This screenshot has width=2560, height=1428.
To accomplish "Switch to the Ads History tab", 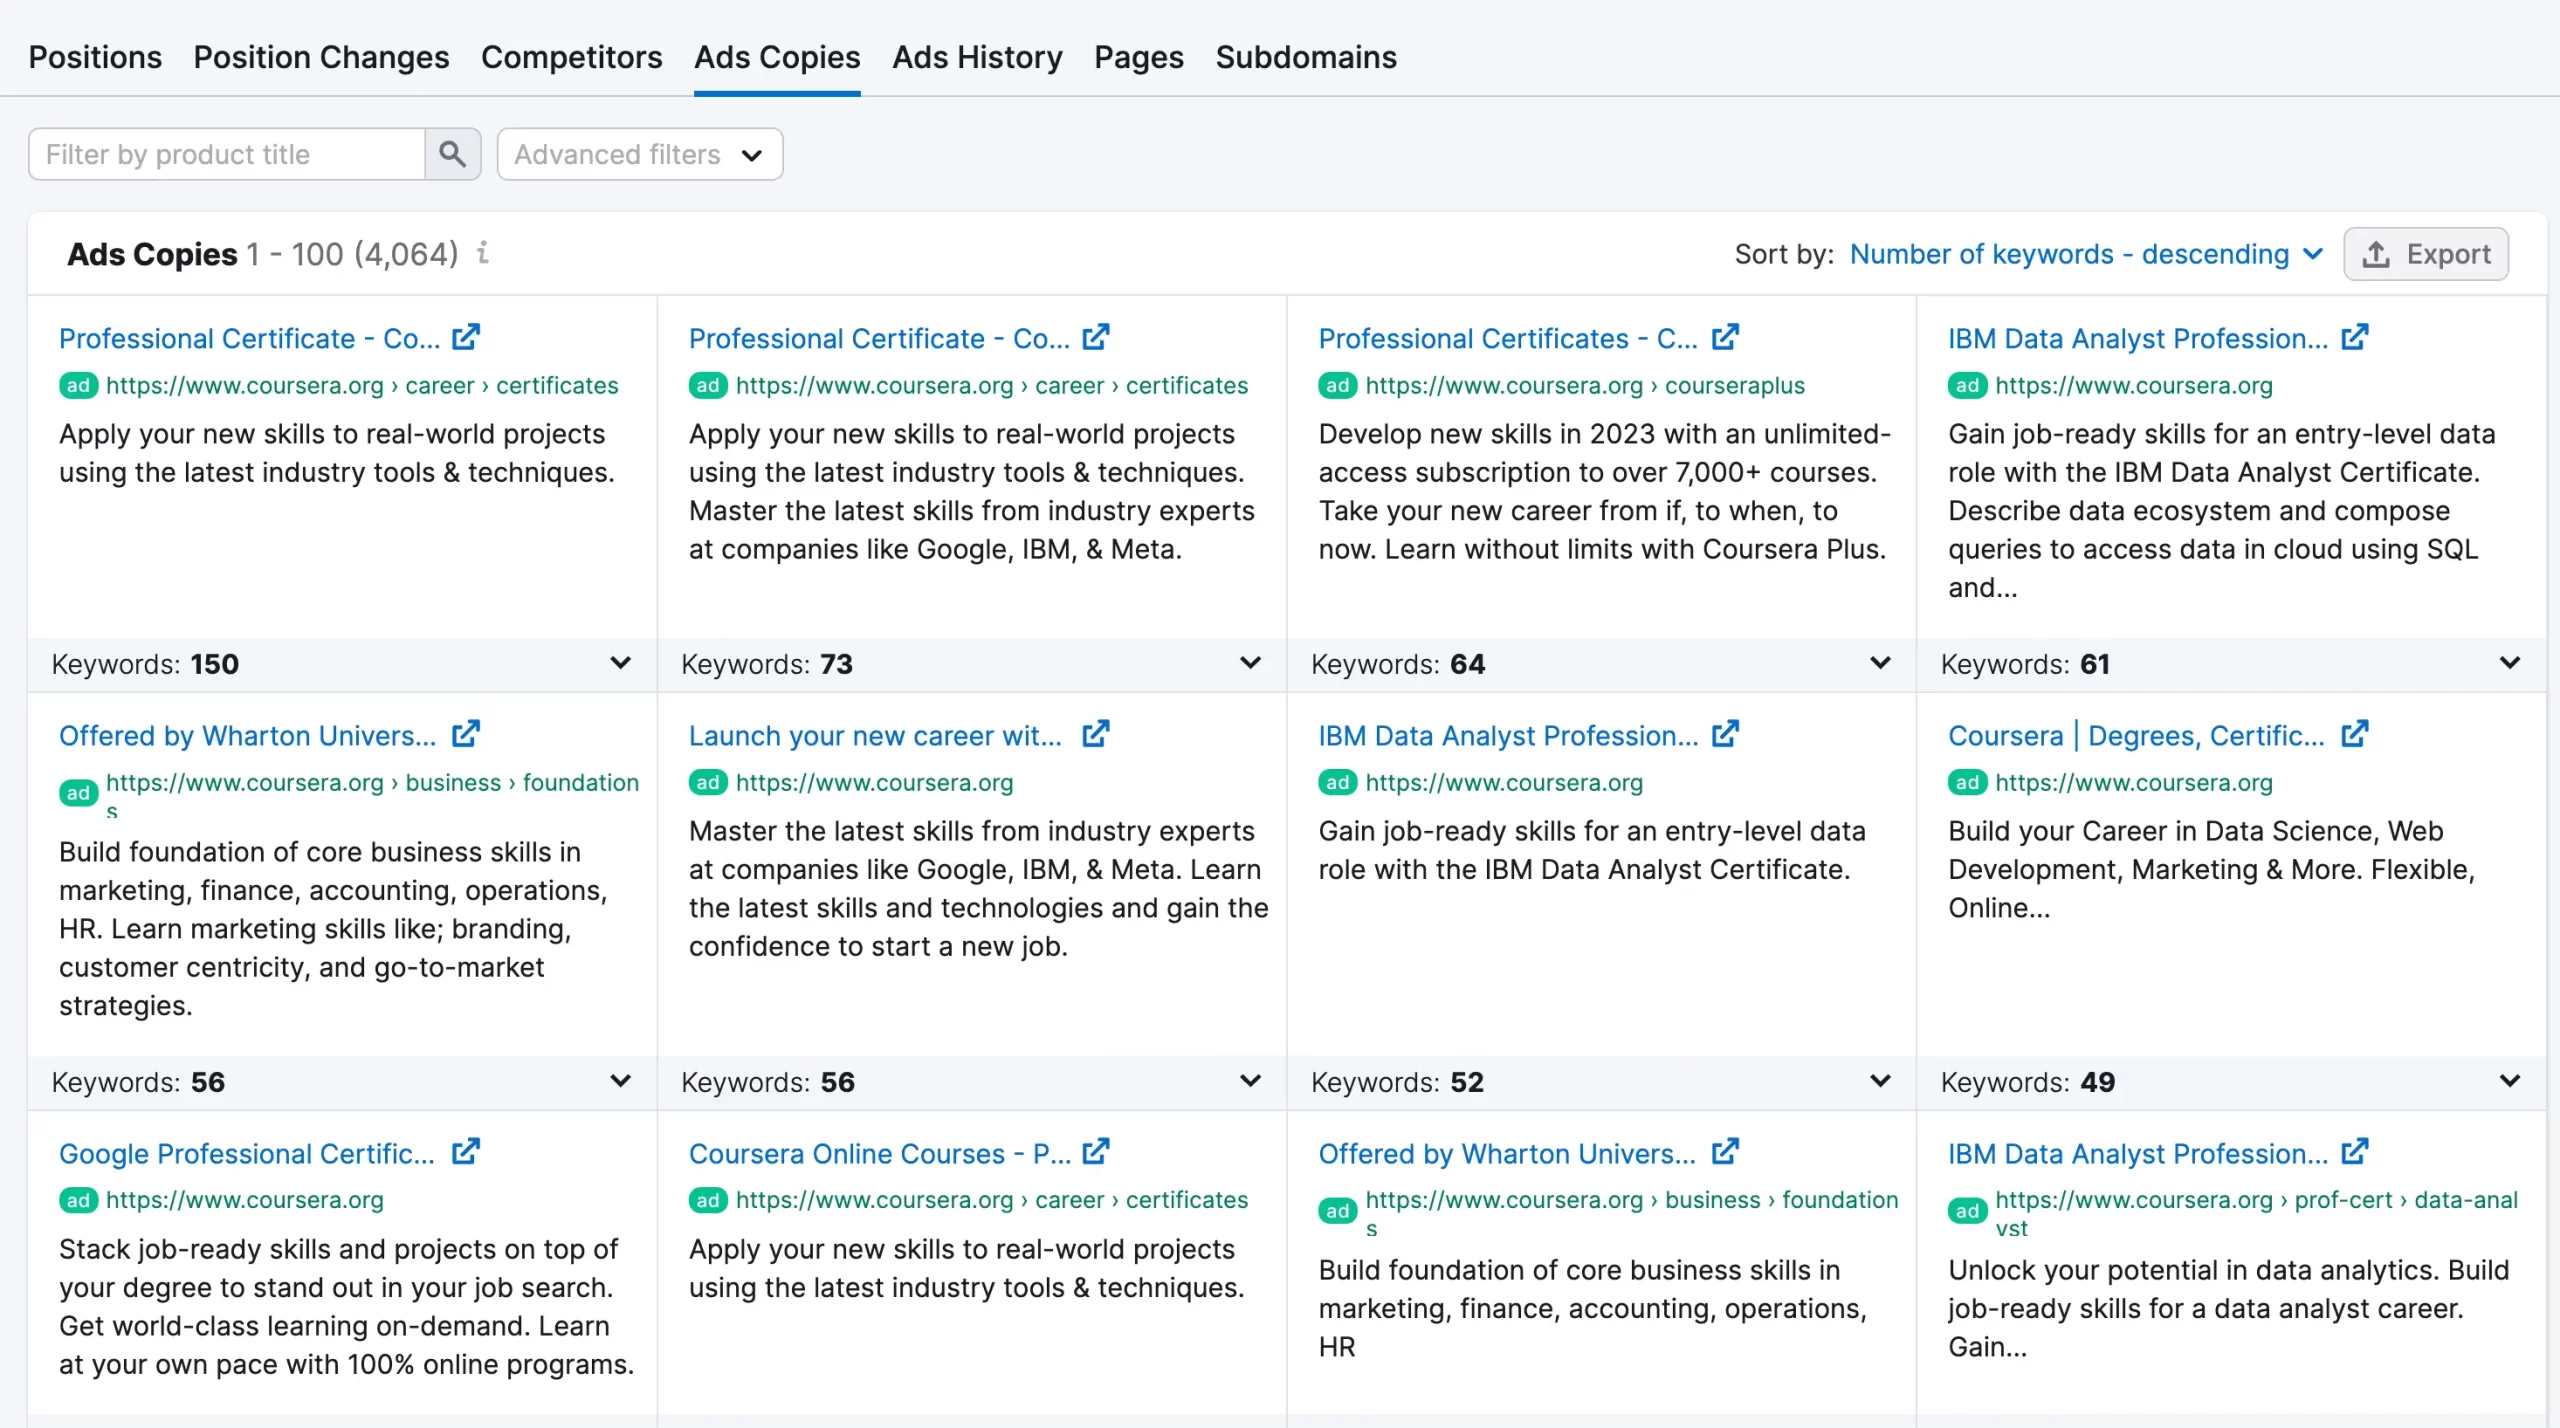I will click(x=977, y=57).
